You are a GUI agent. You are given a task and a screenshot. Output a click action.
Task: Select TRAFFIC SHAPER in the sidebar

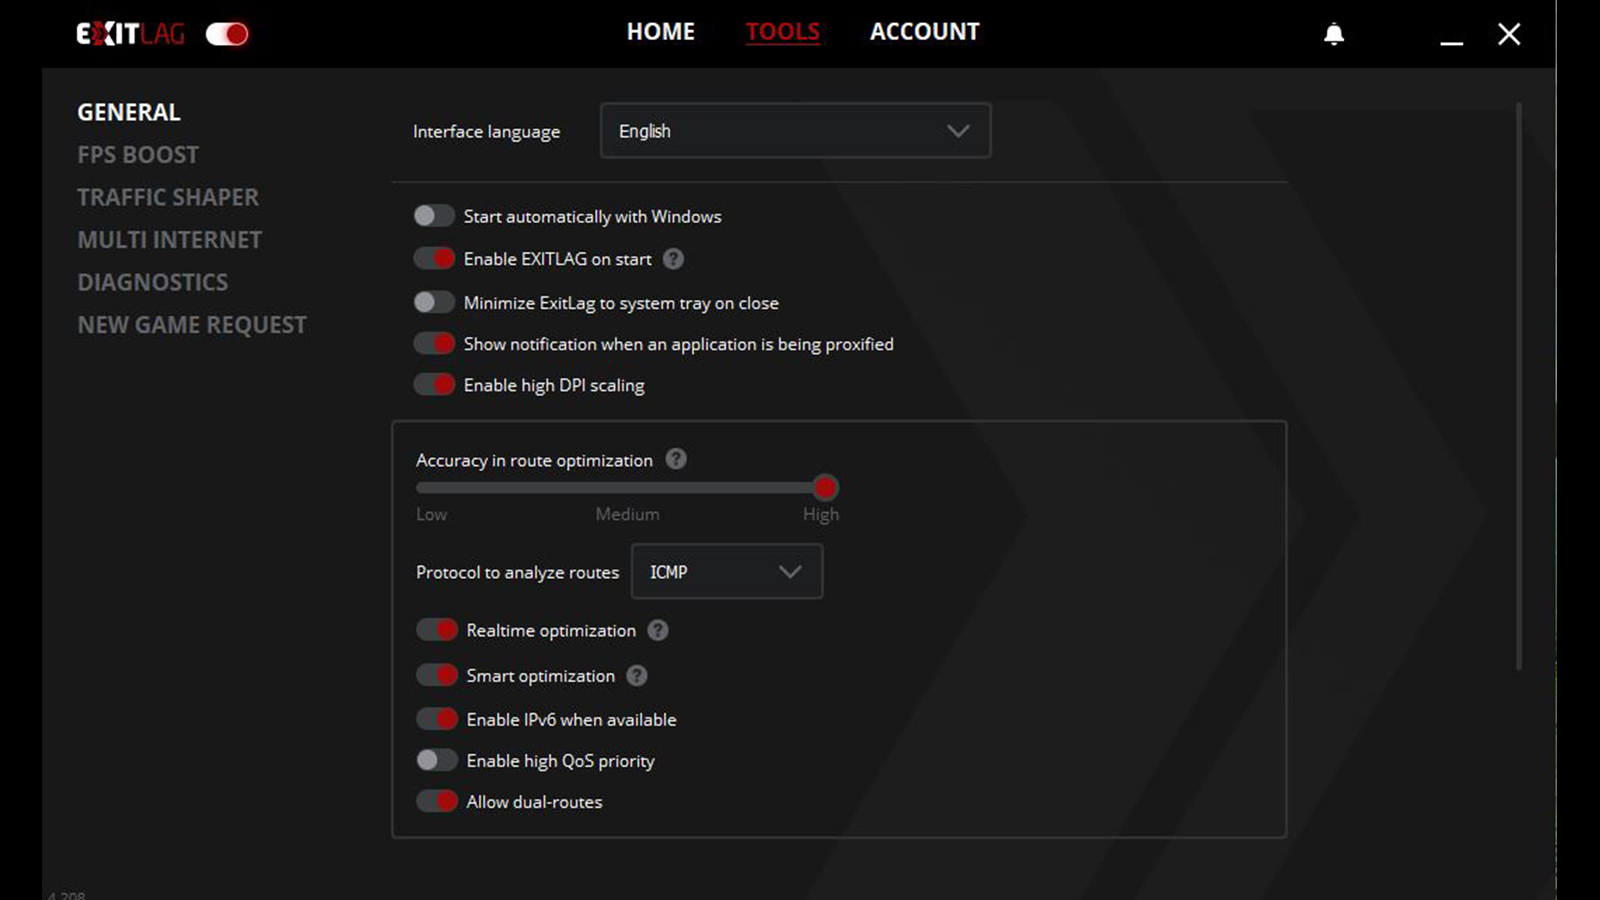(168, 197)
